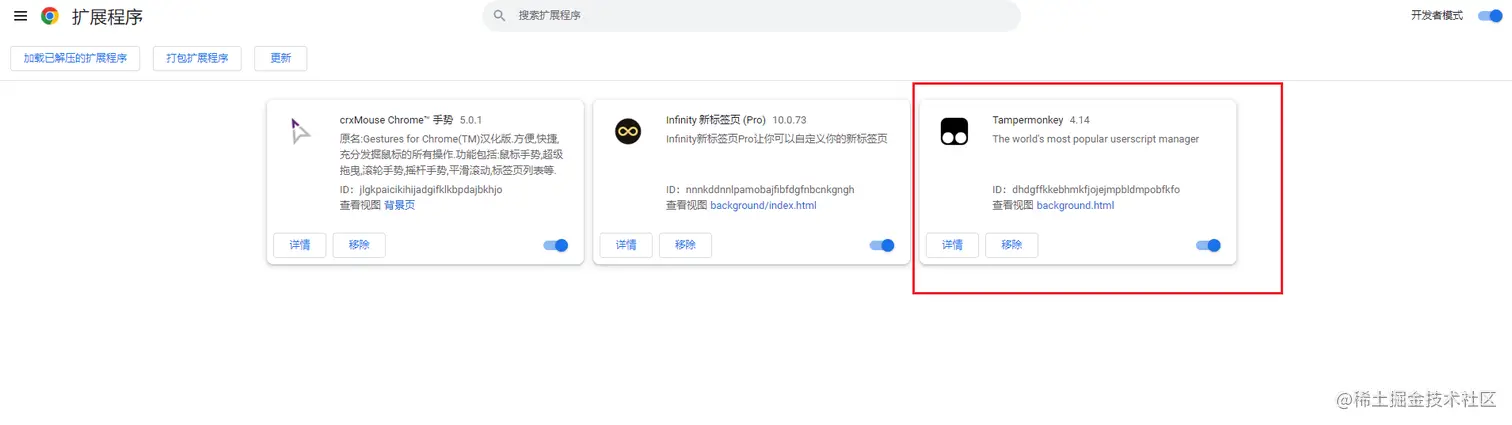This screenshot has height=425, width=1512.
Task: Click the crxMouse extension icon
Action: (x=301, y=131)
